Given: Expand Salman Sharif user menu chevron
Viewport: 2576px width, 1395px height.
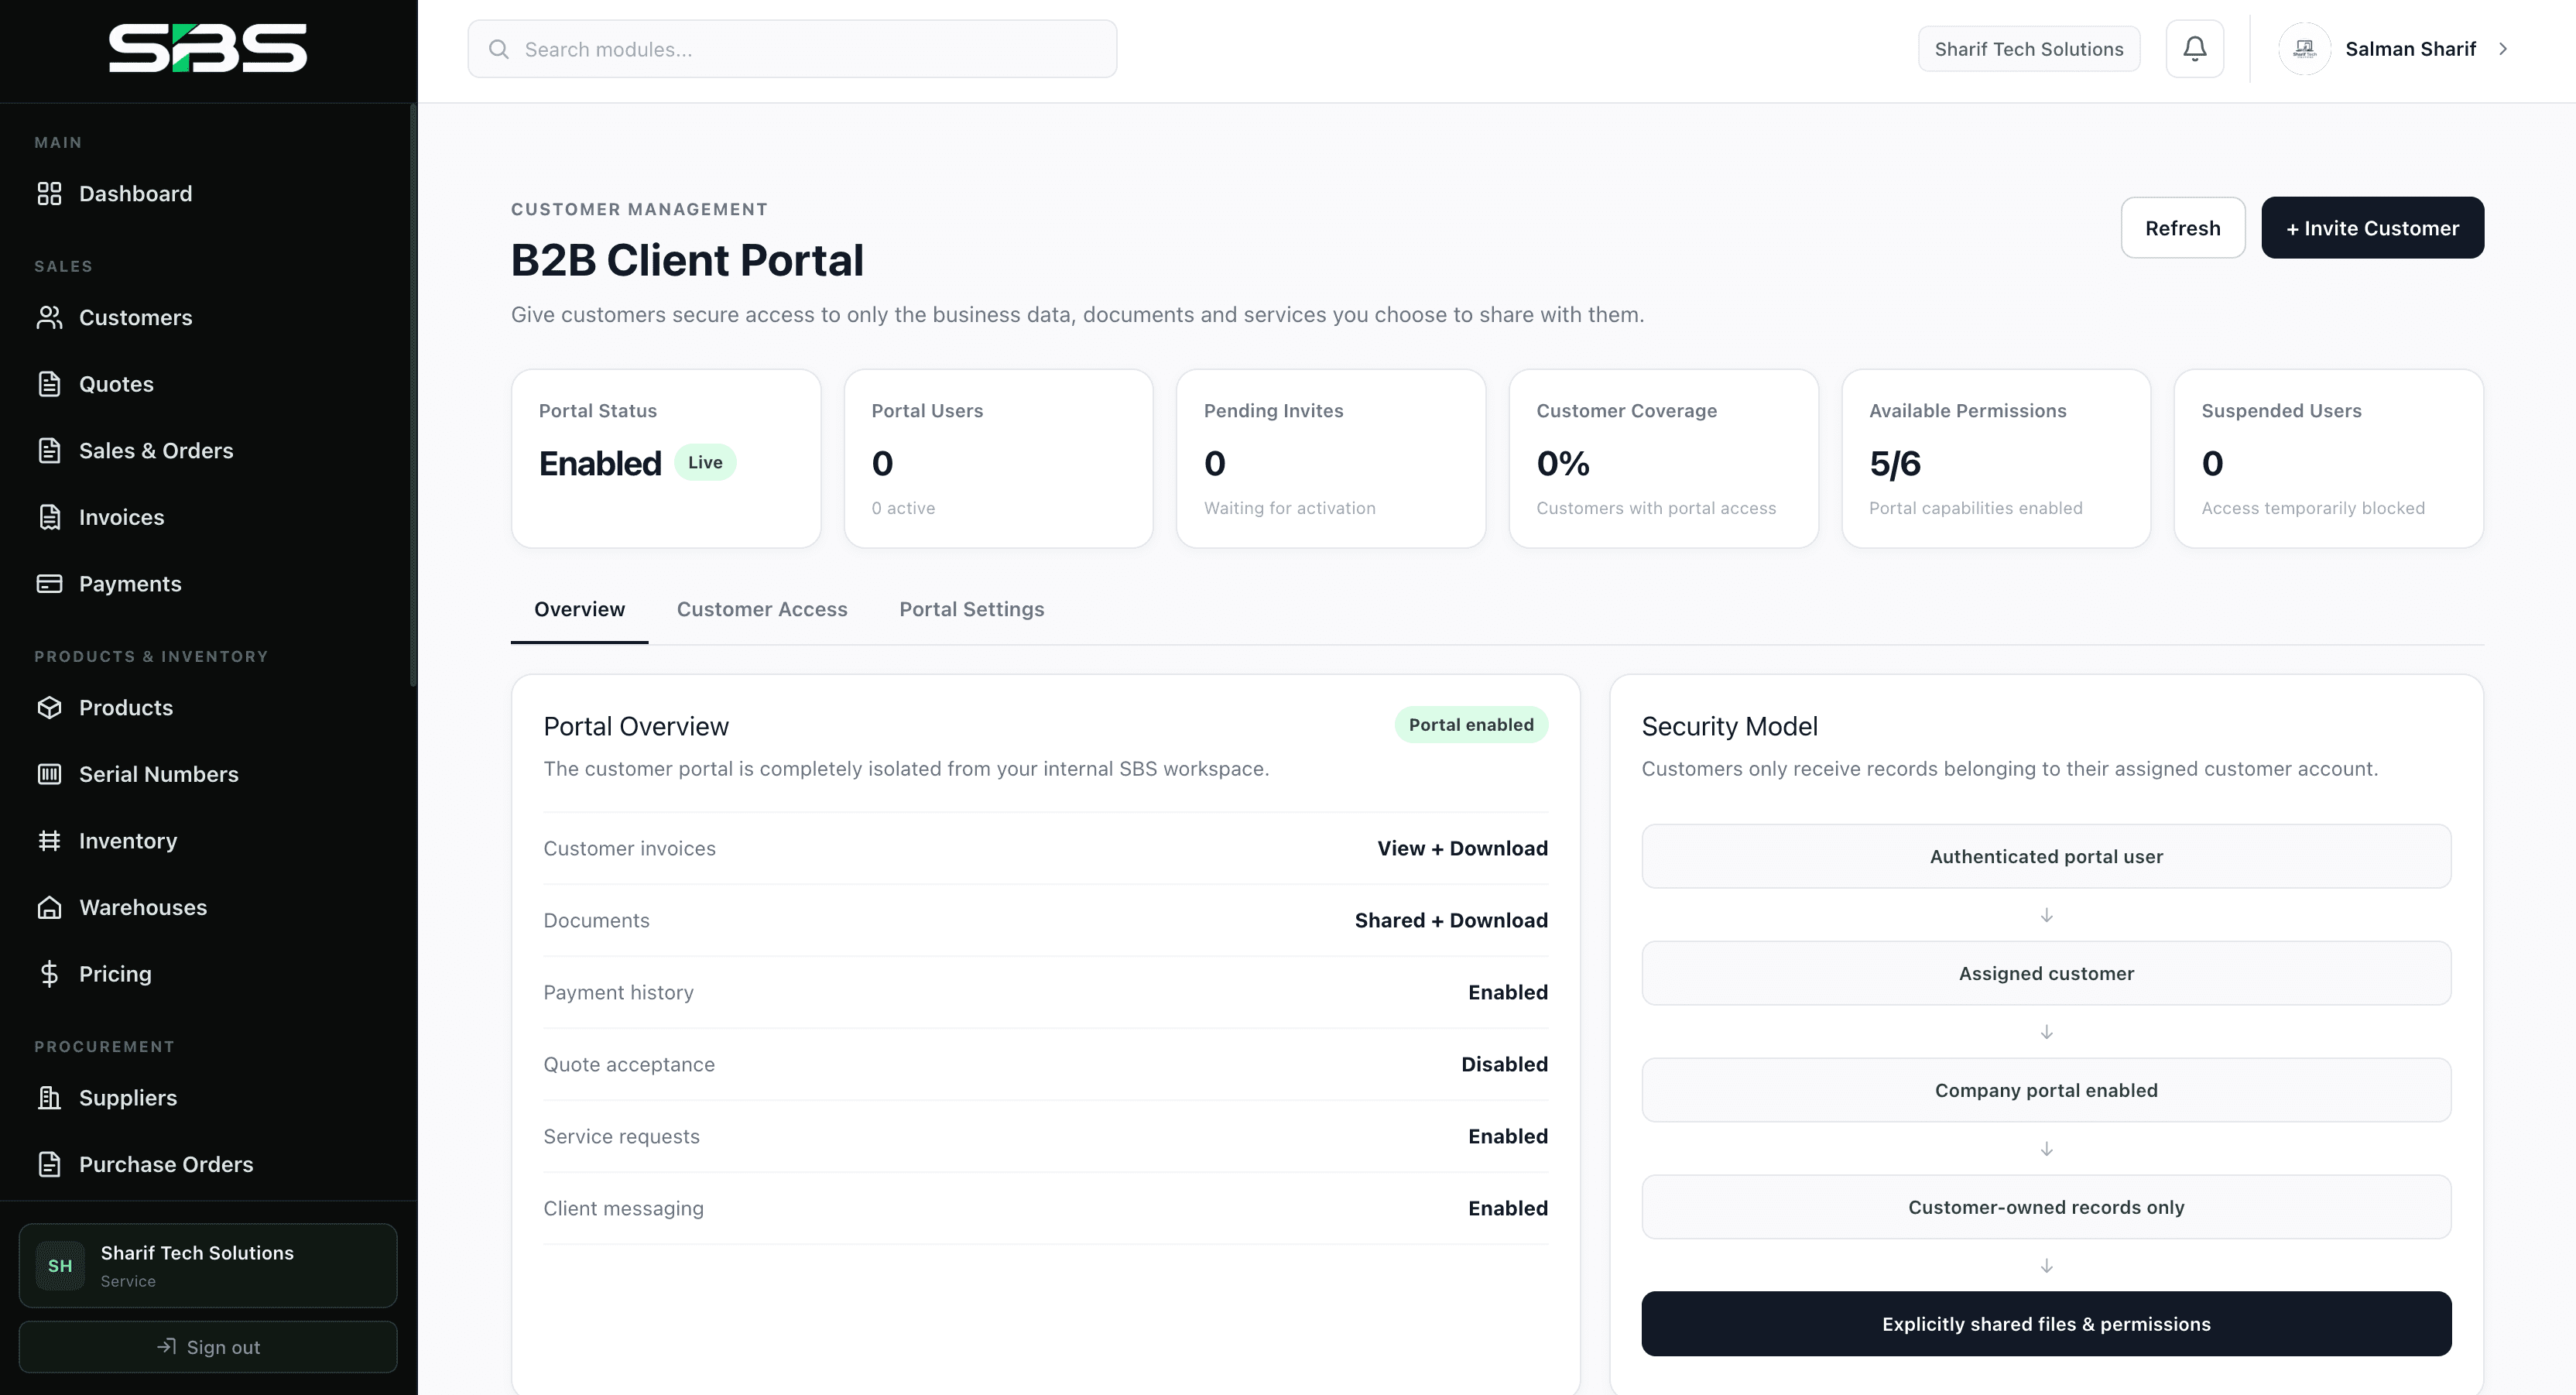Looking at the screenshot, I should coord(2503,49).
